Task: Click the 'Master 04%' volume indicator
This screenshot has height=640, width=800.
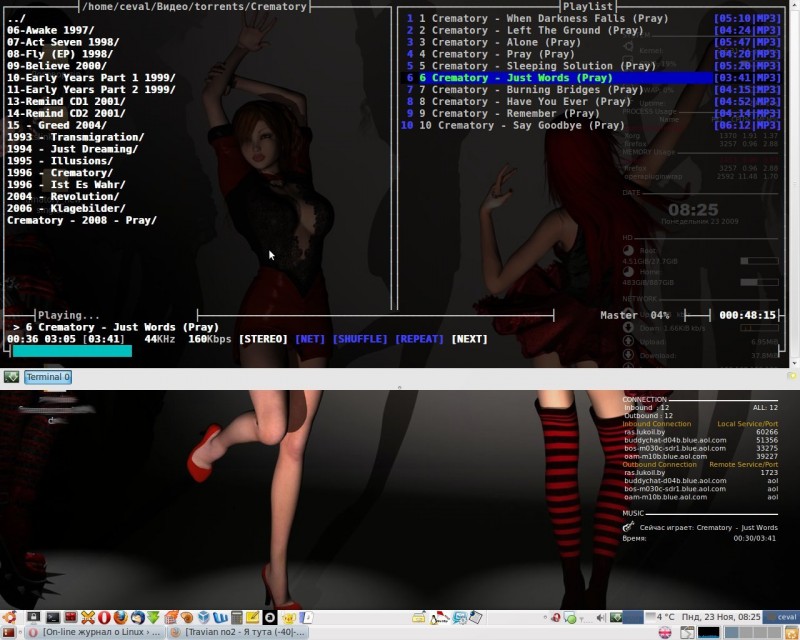Action: click(x=635, y=315)
